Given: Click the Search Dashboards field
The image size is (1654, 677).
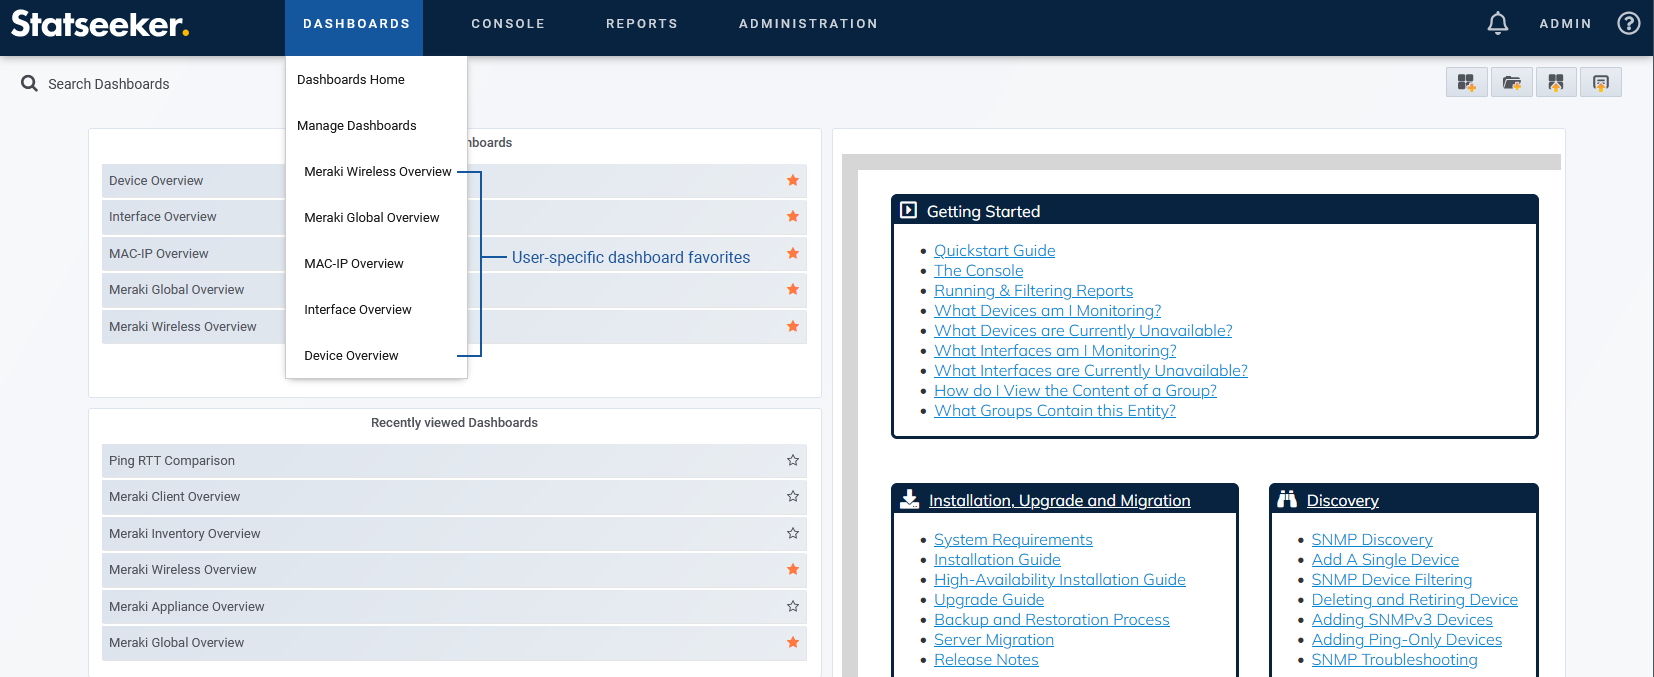Looking at the screenshot, I should [x=108, y=84].
